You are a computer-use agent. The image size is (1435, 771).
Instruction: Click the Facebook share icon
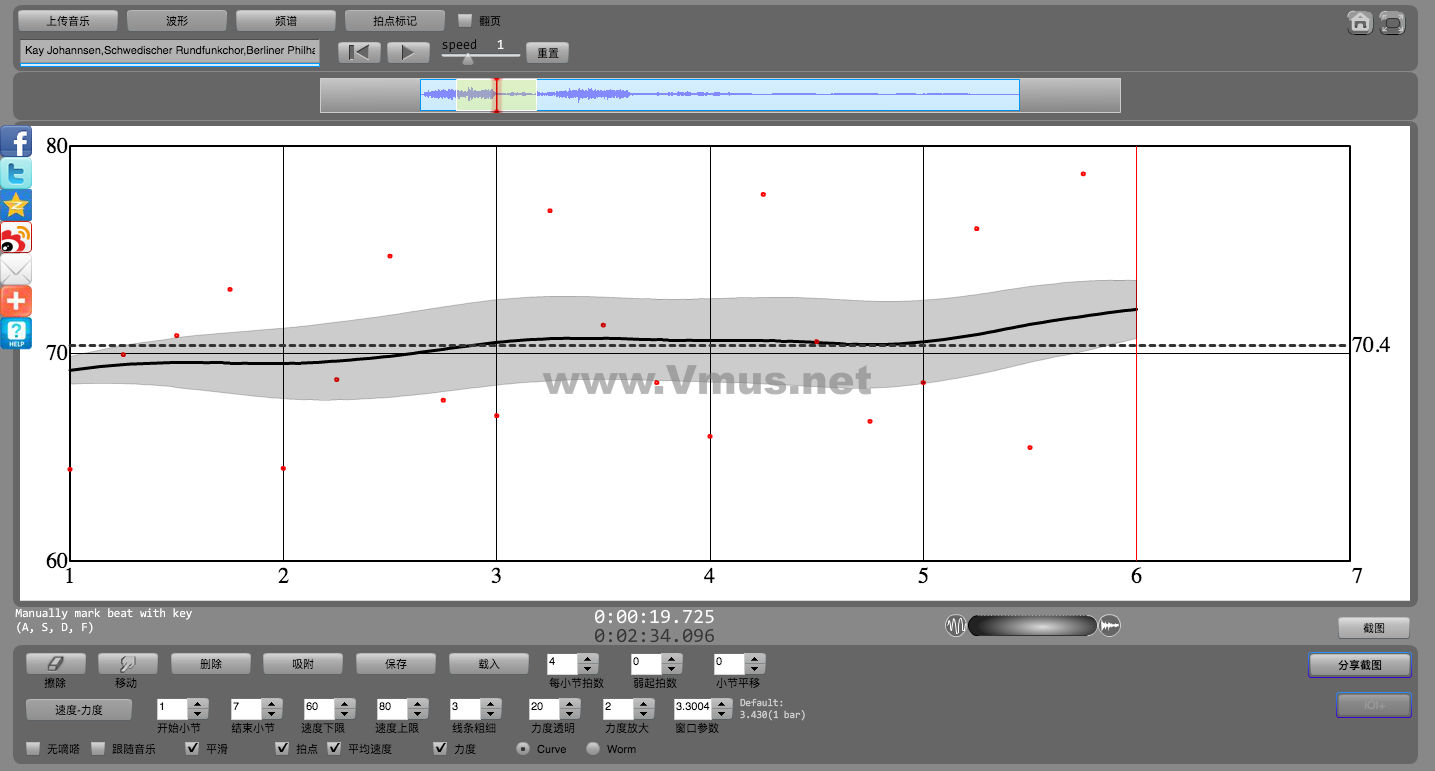click(x=16, y=141)
